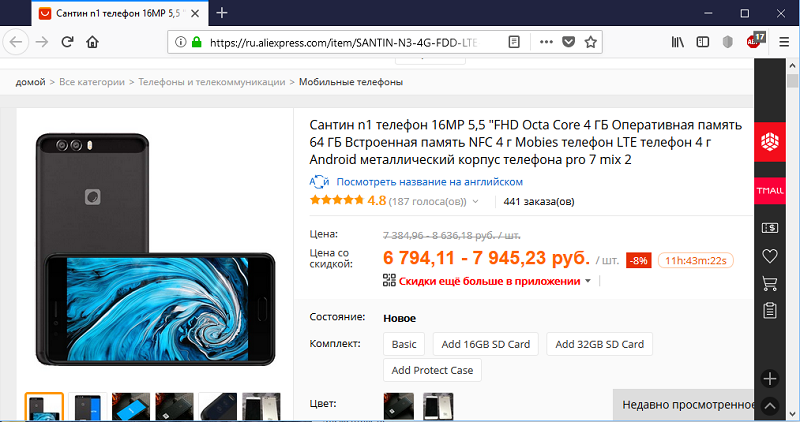
Task: Toggle reader view in address bar
Action: coord(514,42)
